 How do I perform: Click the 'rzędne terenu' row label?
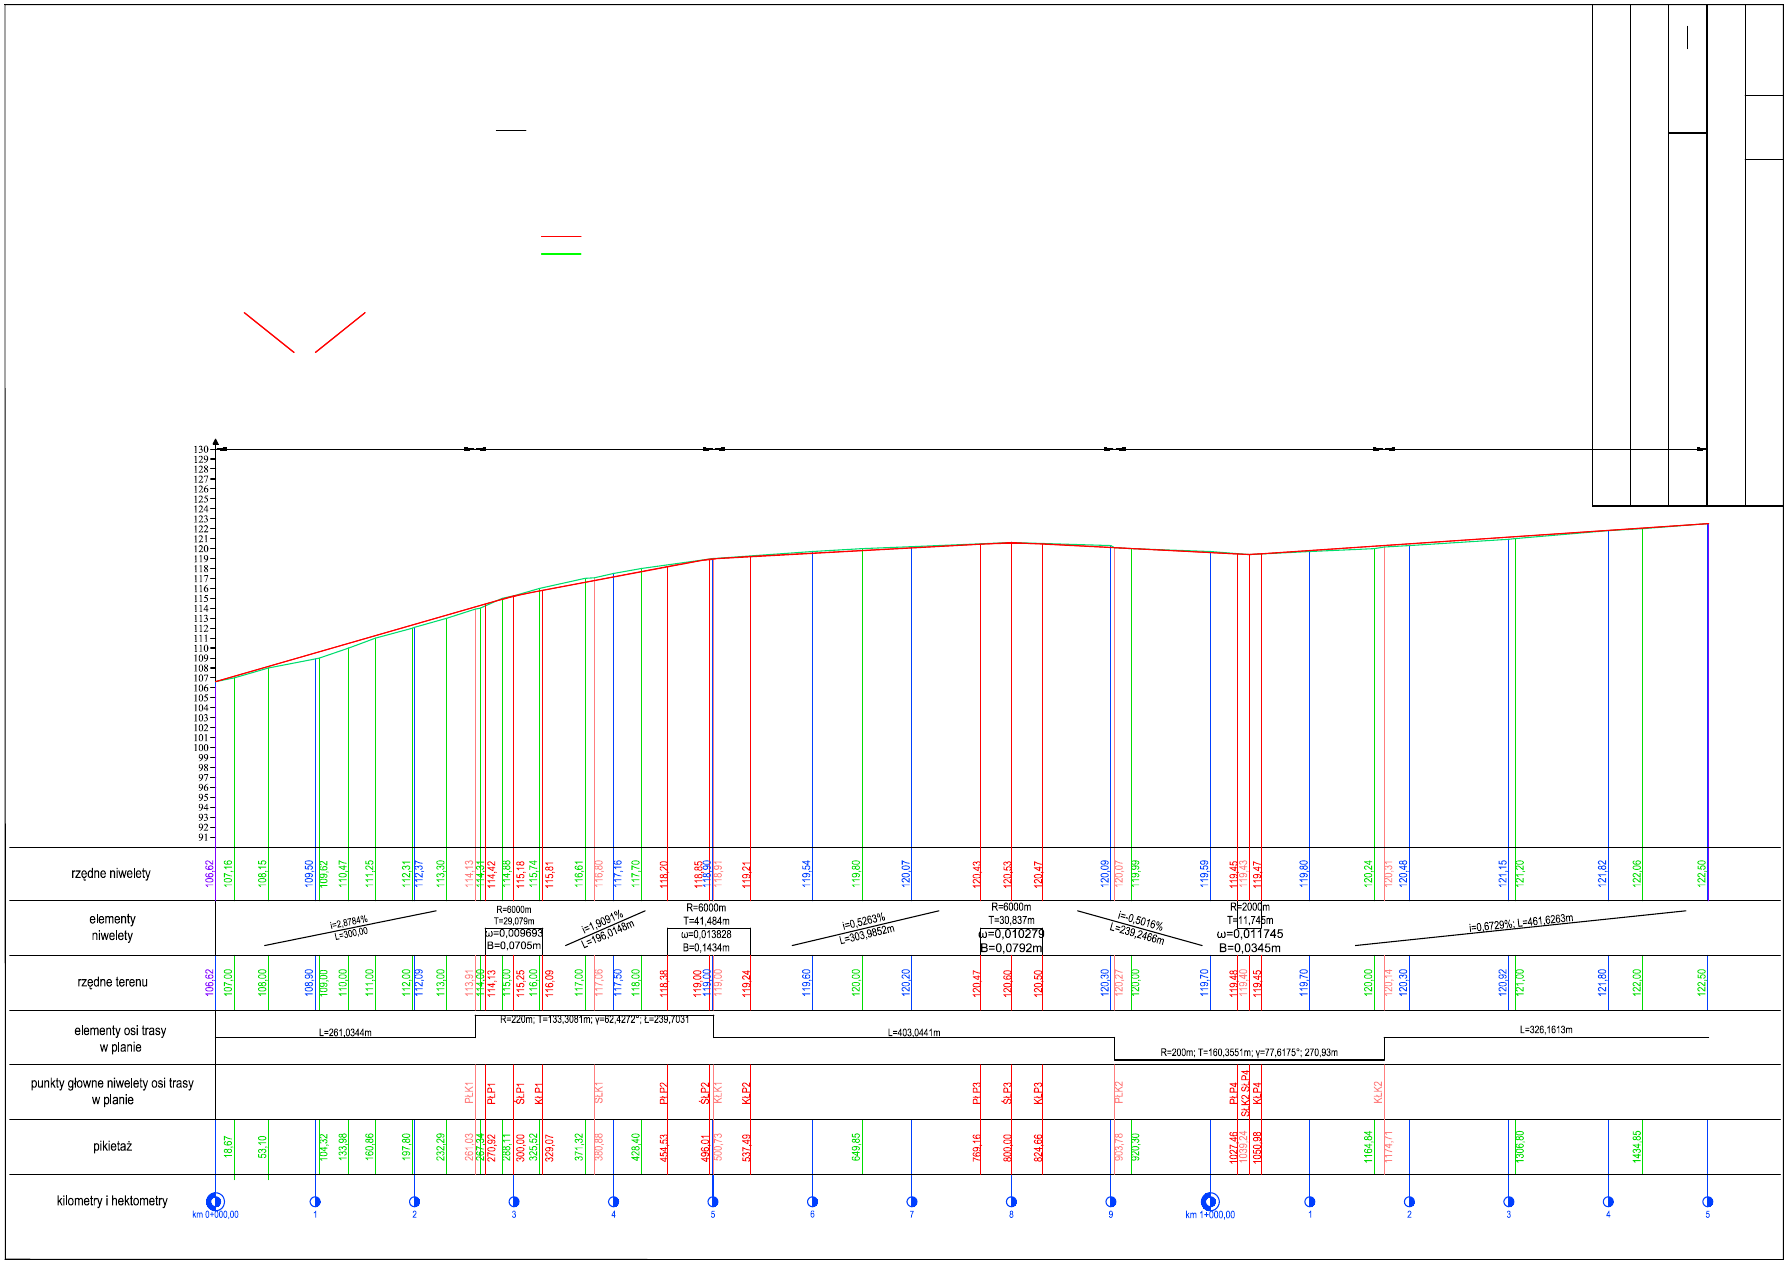(112, 983)
